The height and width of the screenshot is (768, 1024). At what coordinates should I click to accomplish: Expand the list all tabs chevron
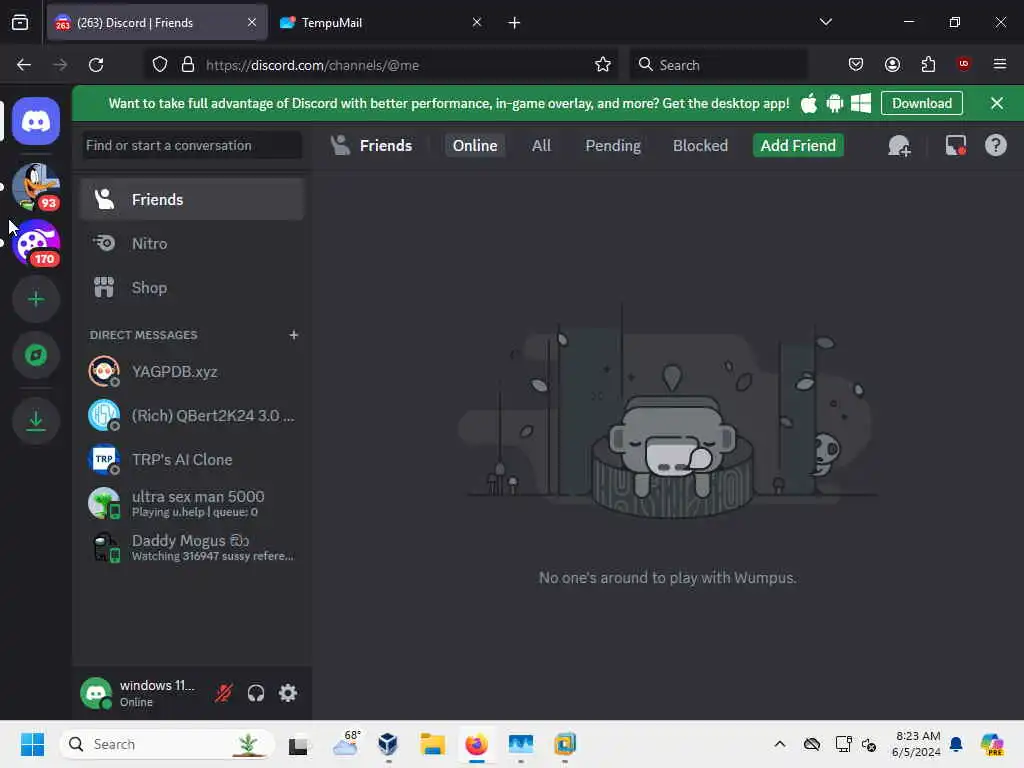[x=825, y=22]
